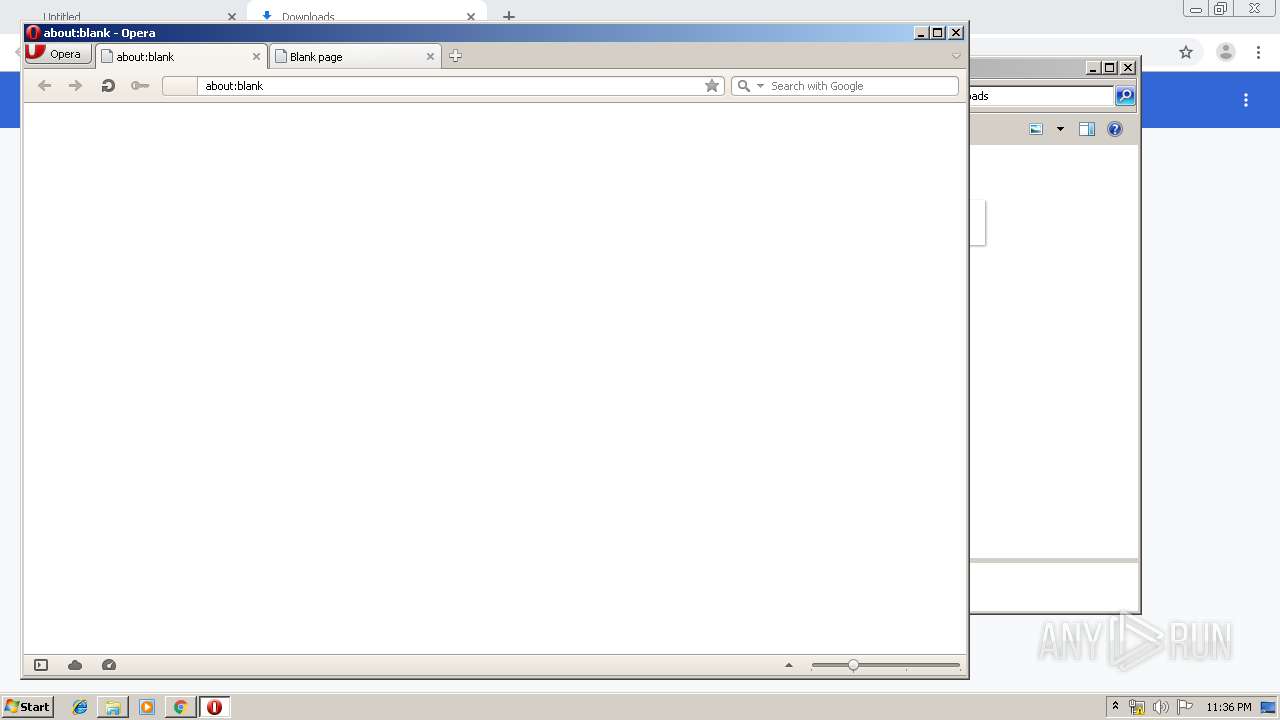Click the 11:36 PM taskbar clock
This screenshot has width=1280, height=720.
tap(1228, 707)
